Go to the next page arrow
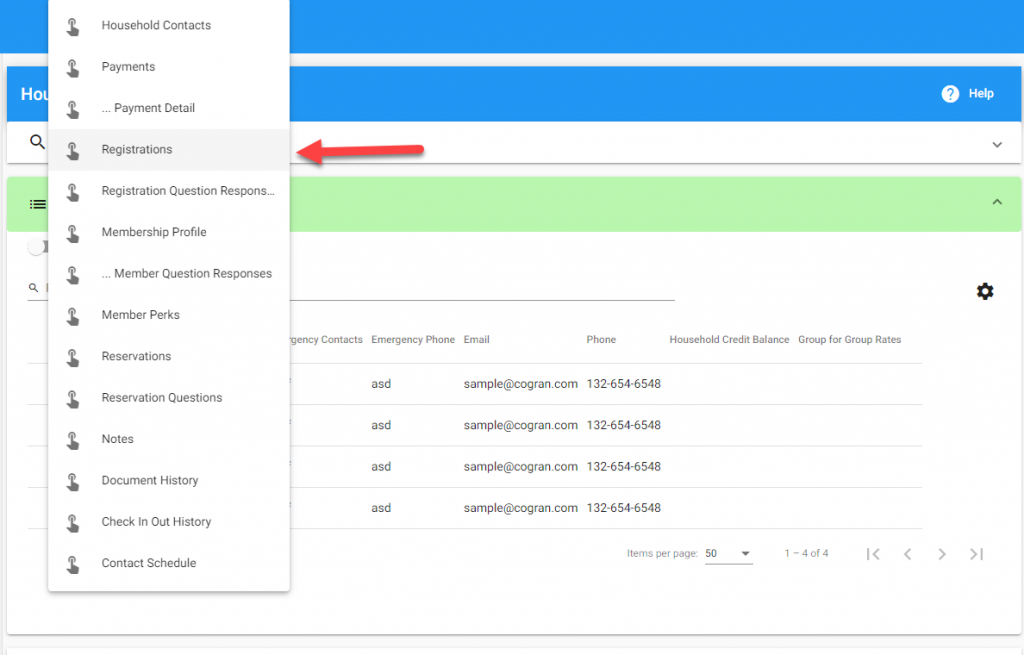The height and width of the screenshot is (655, 1024). click(941, 554)
